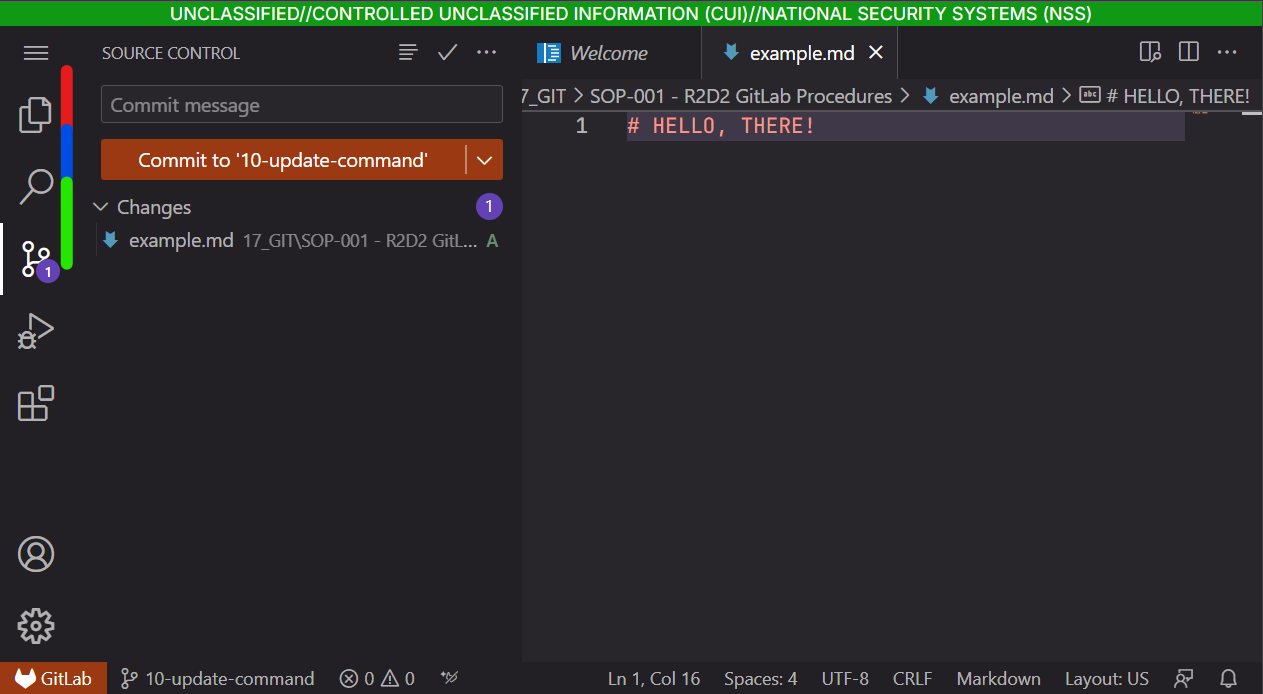Open the Manage gear settings icon
1263x694 pixels.
[x=36, y=626]
